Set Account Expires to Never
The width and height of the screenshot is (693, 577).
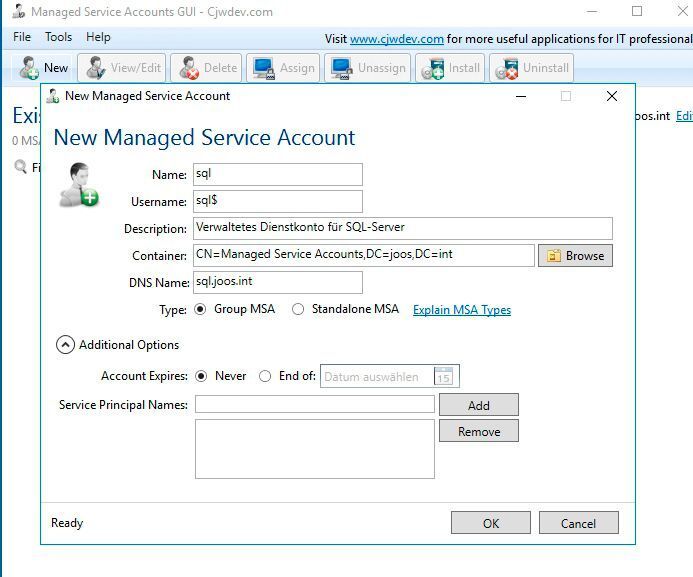pos(201,377)
